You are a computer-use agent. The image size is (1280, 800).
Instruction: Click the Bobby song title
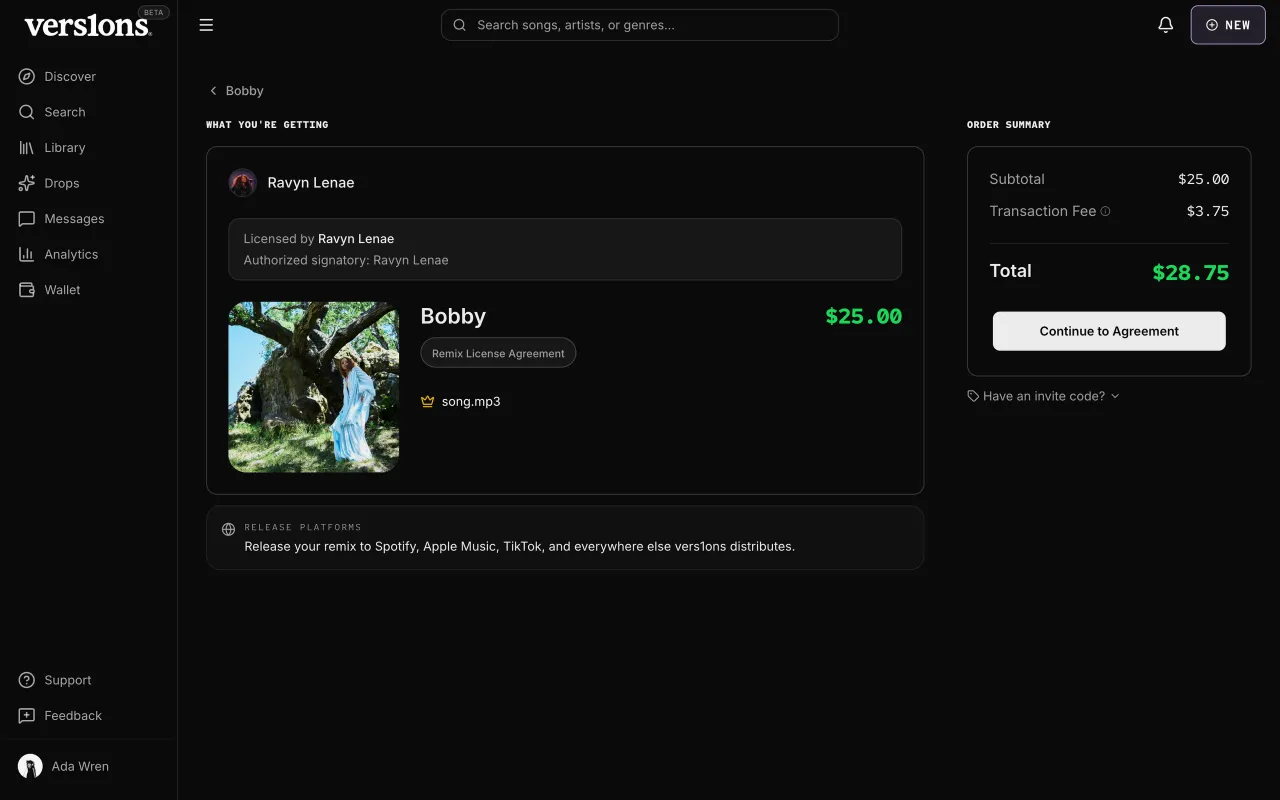point(453,316)
